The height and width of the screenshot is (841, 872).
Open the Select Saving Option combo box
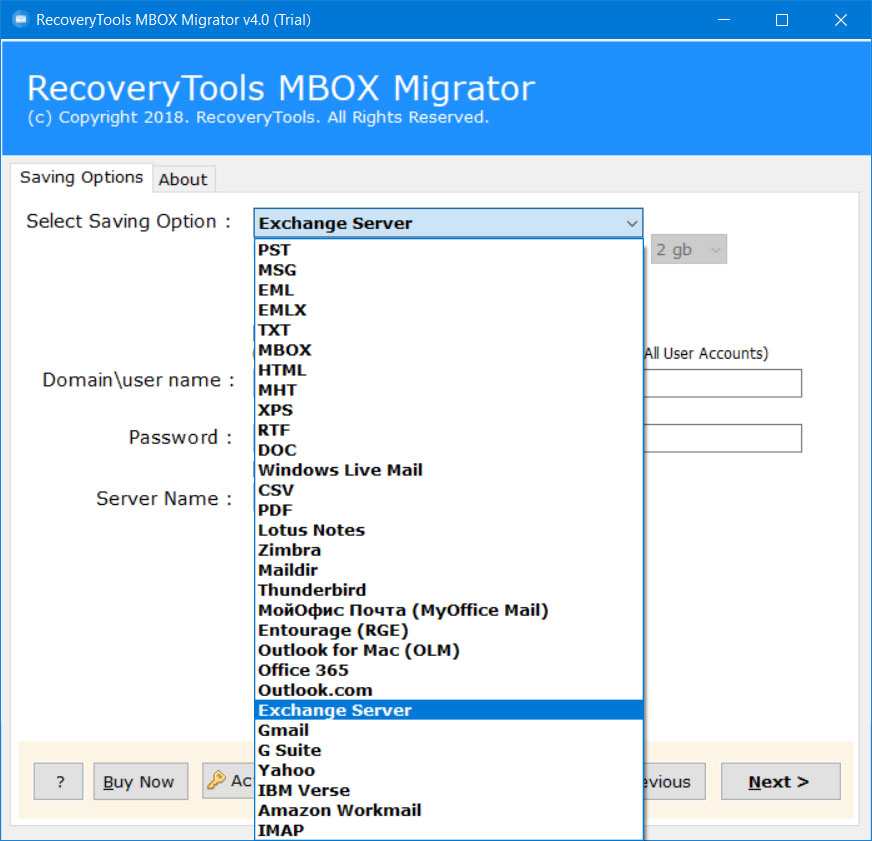(x=448, y=223)
